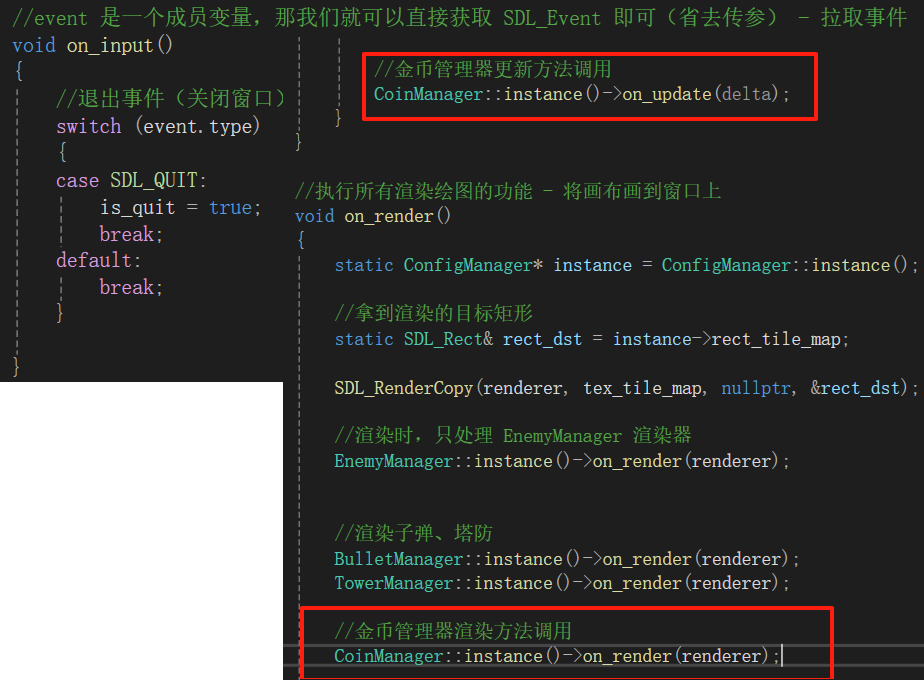Screen dimensions: 924x680
Task: Click the EnemyManager on_render(renderer) line
Action: pos(562,461)
